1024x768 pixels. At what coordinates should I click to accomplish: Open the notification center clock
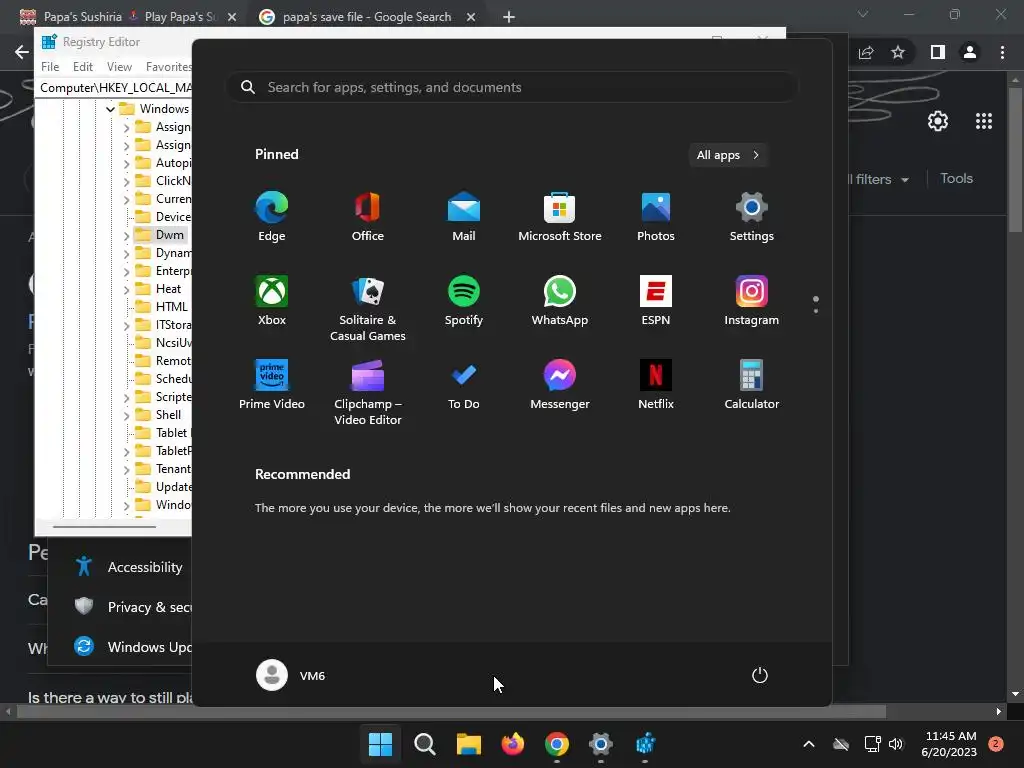(950, 744)
